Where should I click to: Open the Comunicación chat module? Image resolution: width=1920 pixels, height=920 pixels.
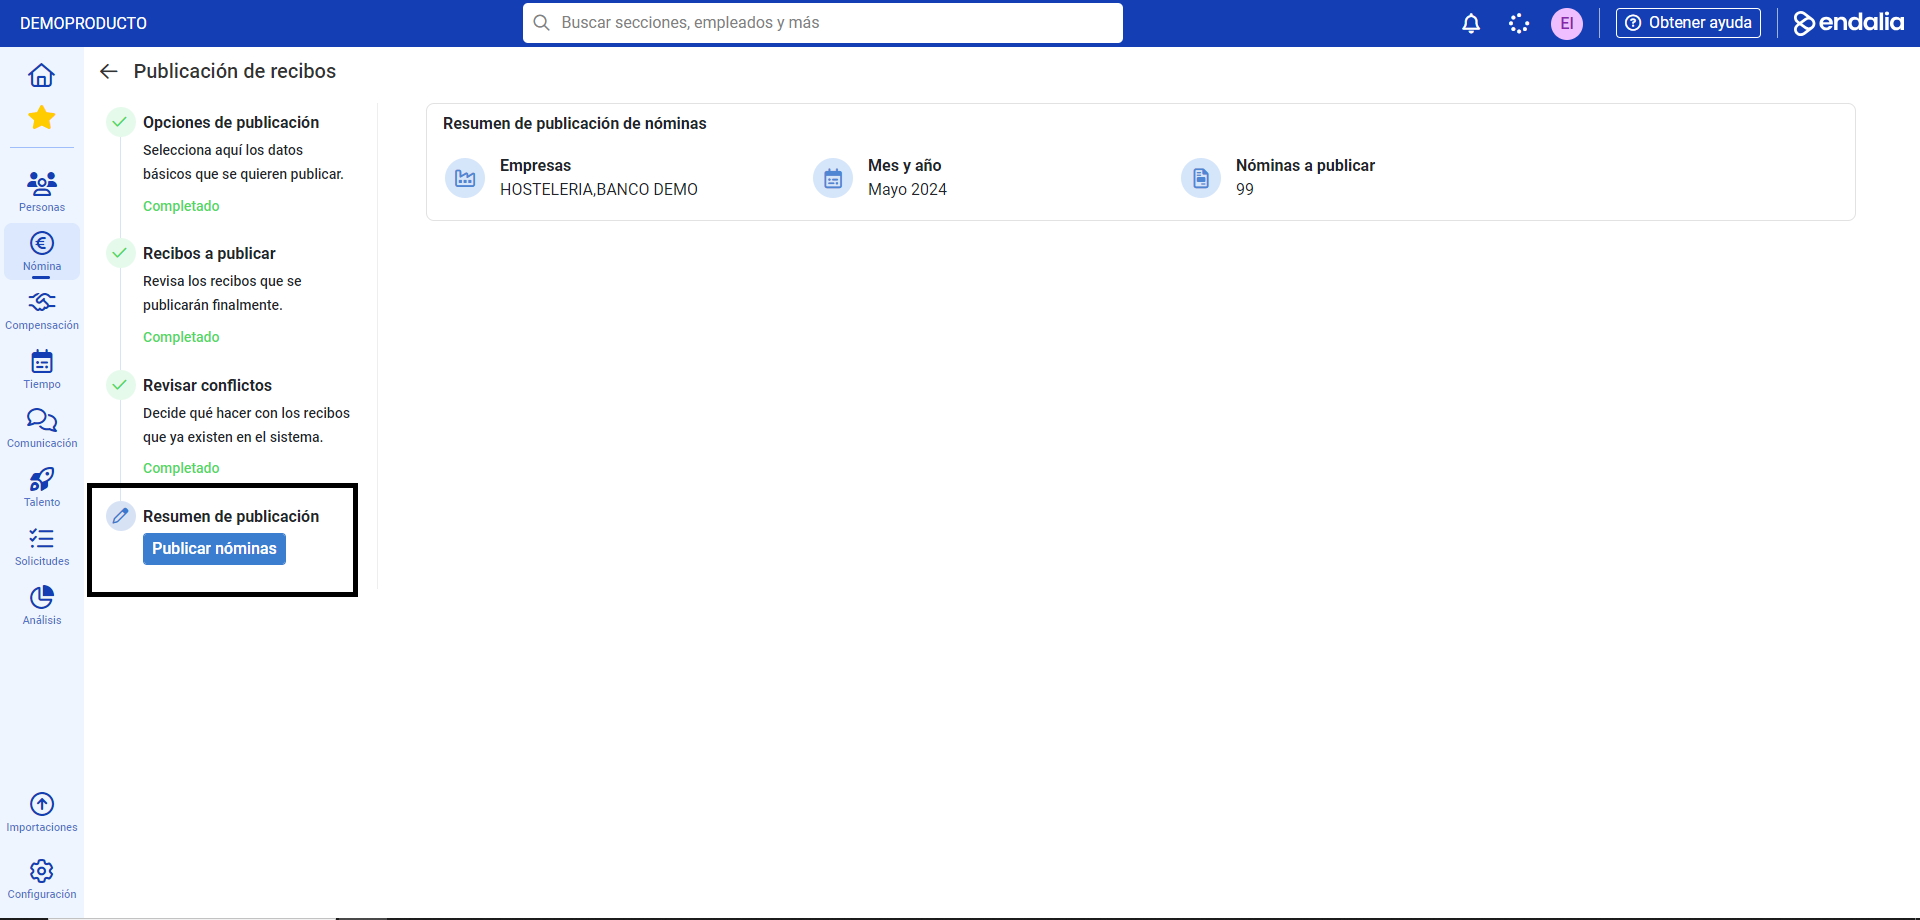click(42, 428)
